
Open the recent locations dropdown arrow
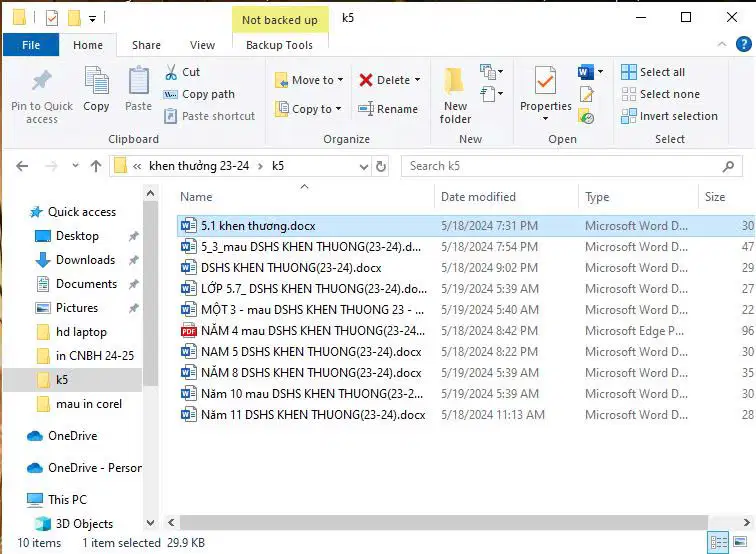tap(75, 166)
